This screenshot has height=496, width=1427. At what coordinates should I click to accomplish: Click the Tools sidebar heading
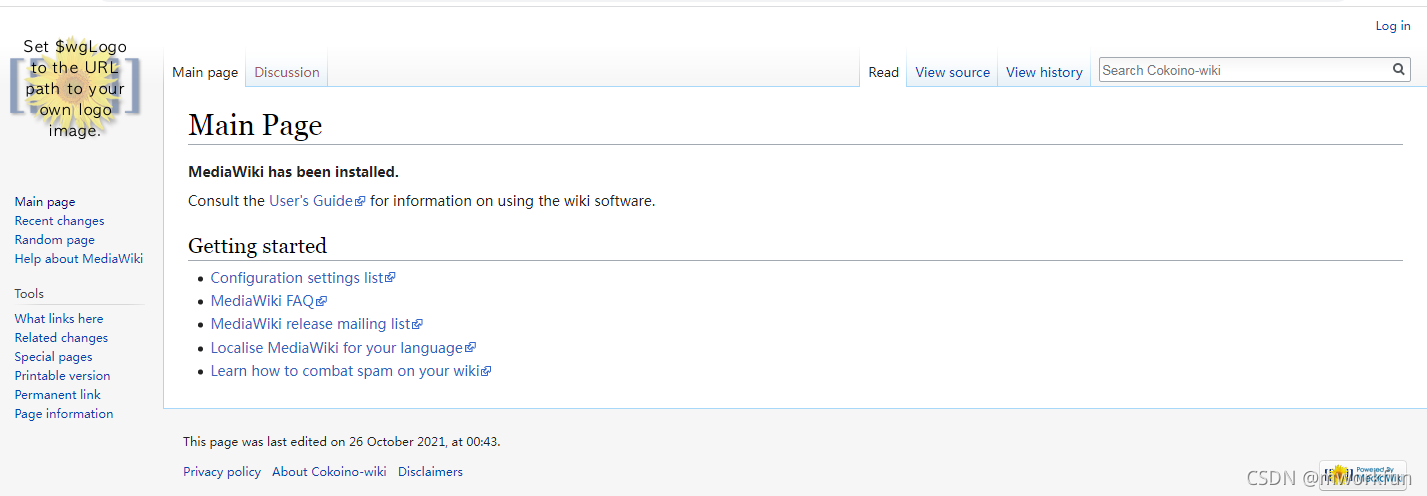(29, 294)
